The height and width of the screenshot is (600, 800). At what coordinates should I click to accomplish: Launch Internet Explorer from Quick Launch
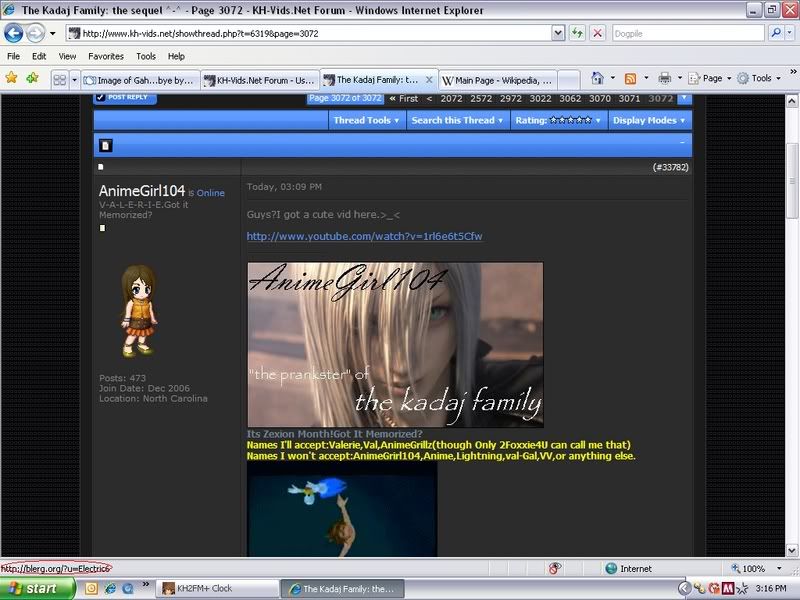pos(110,589)
